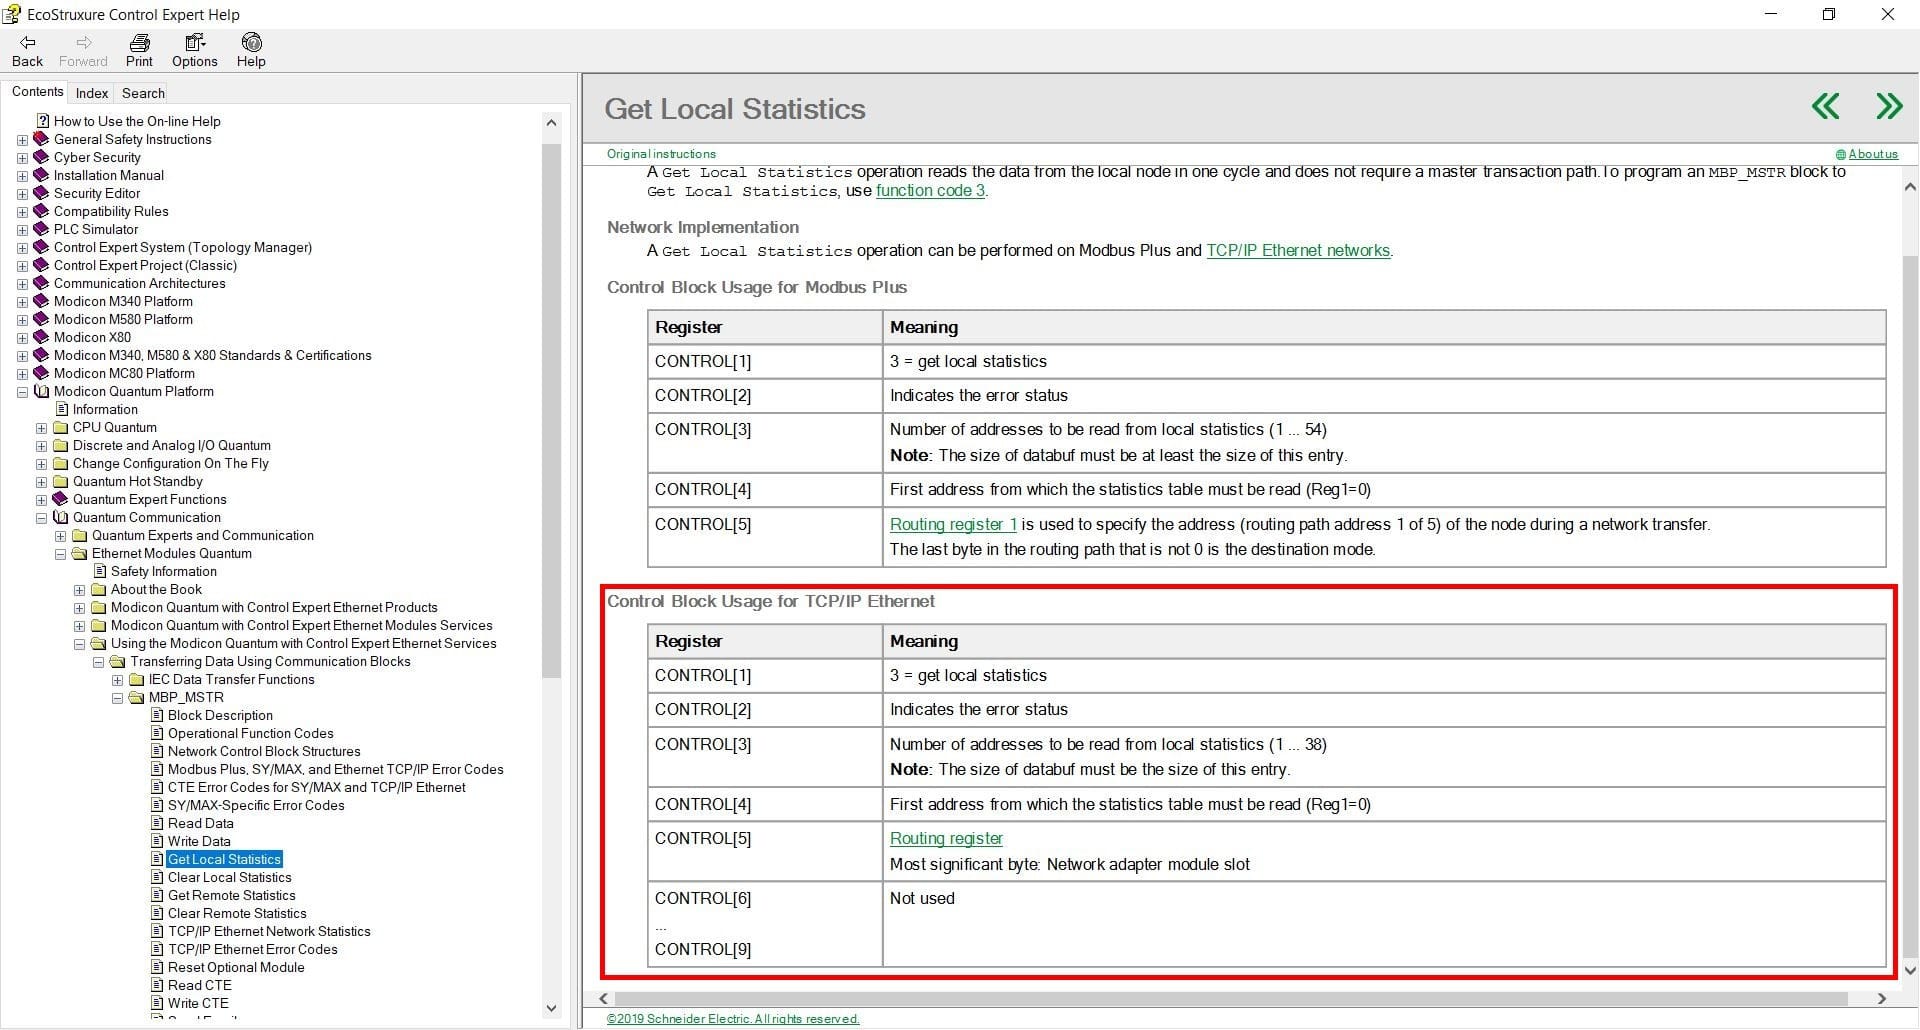This screenshot has height=1030, width=1920.
Task: Click the book icon beside Cyber Security
Action: (41, 157)
